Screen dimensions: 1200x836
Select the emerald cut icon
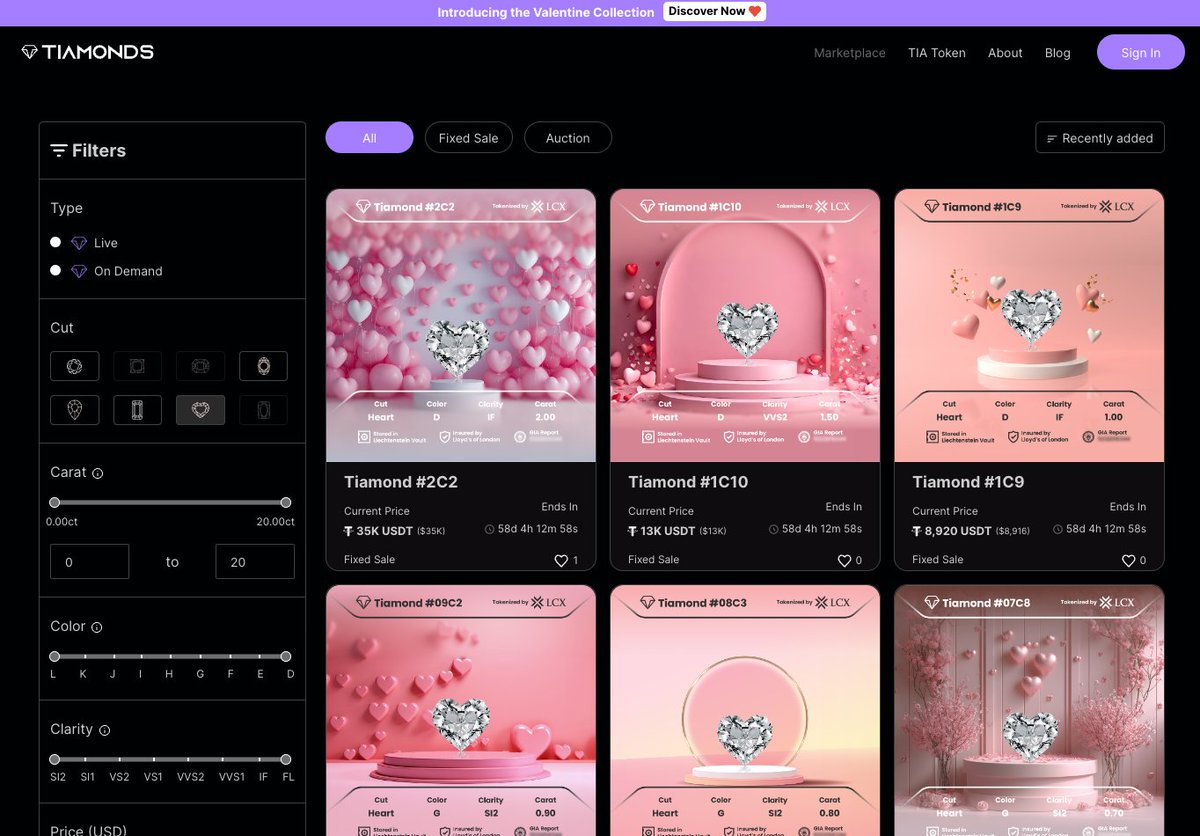(x=137, y=410)
